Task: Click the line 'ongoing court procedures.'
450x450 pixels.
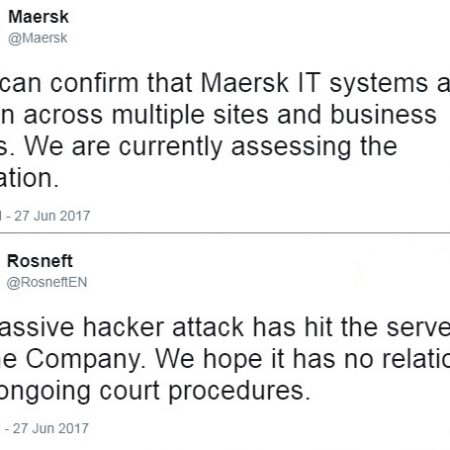Action: 155,391
